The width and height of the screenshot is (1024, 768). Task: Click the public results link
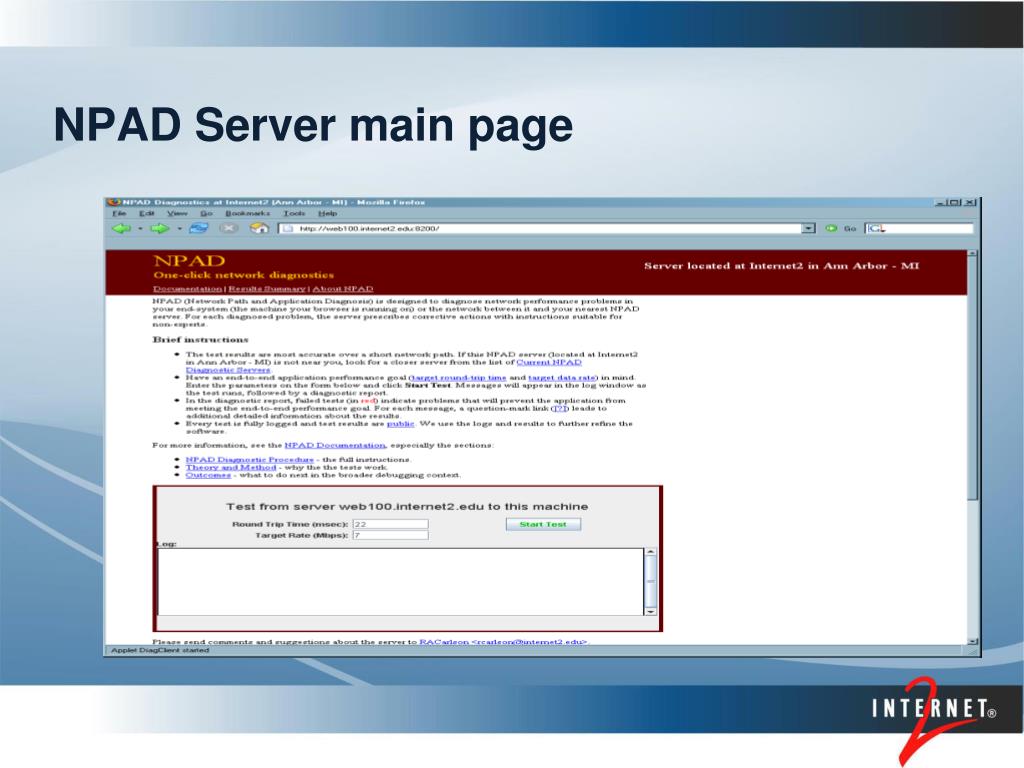[x=400, y=424]
